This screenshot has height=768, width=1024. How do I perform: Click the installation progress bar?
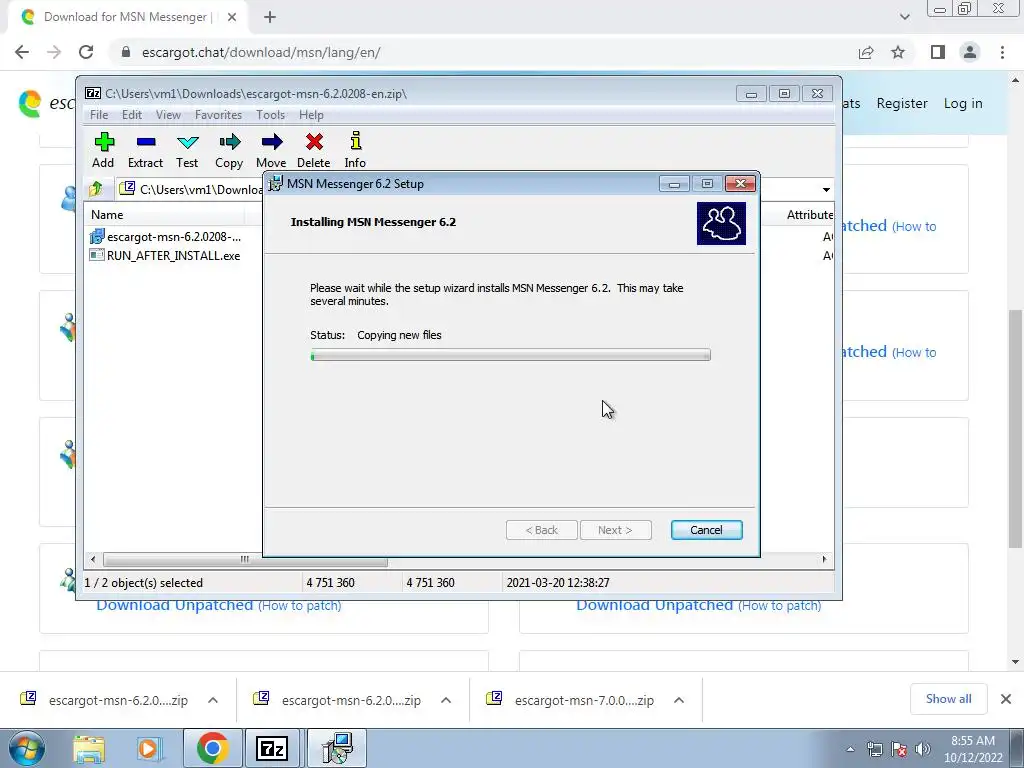tap(511, 355)
